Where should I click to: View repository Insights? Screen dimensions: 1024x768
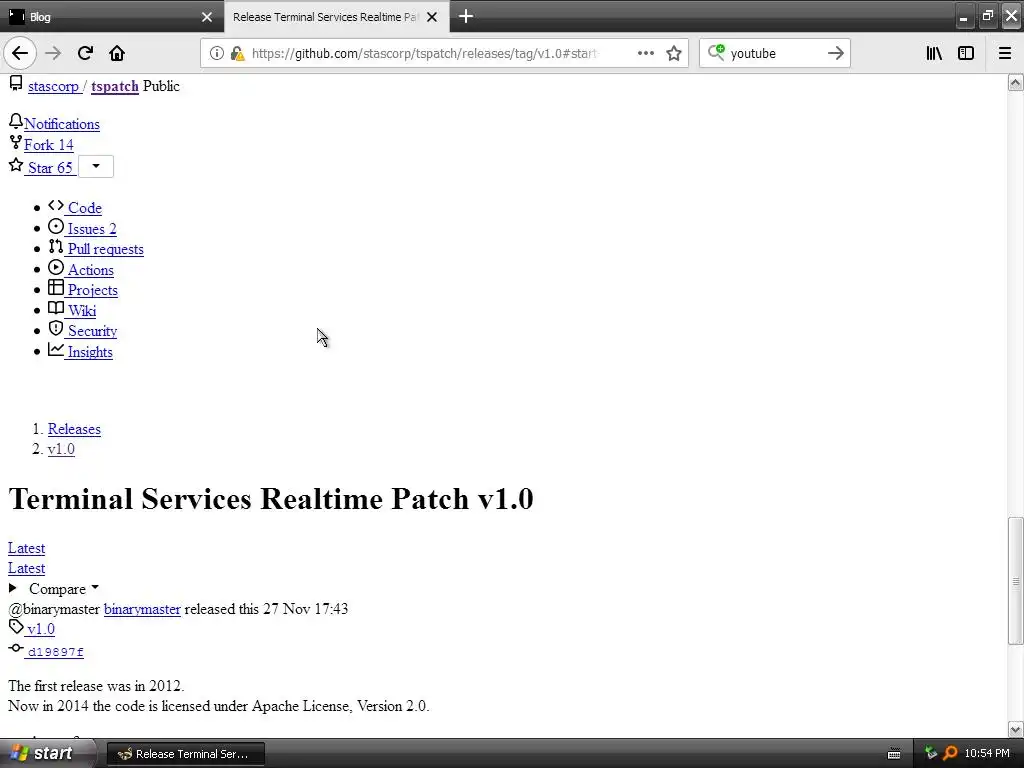[89, 352]
